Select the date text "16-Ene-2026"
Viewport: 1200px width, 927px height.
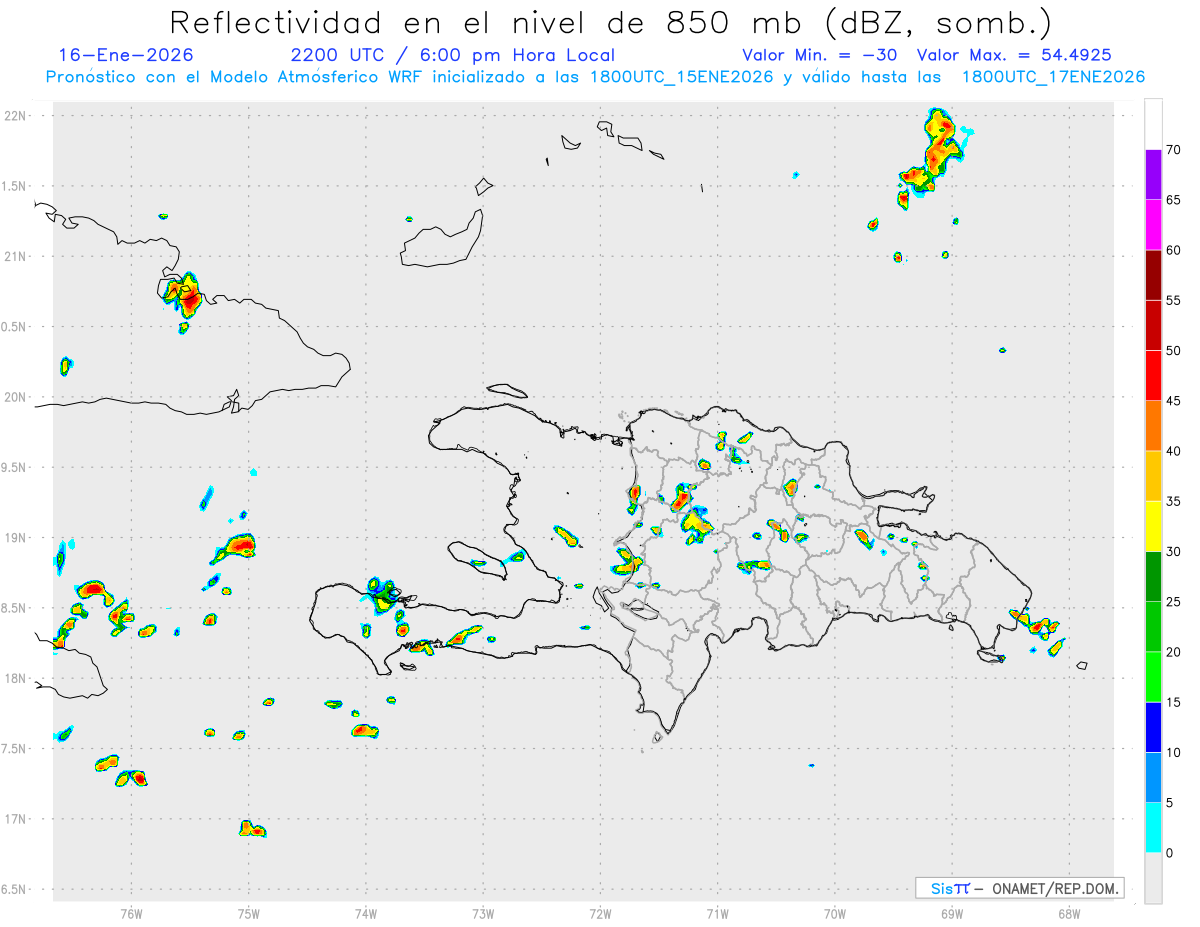click(x=126, y=55)
